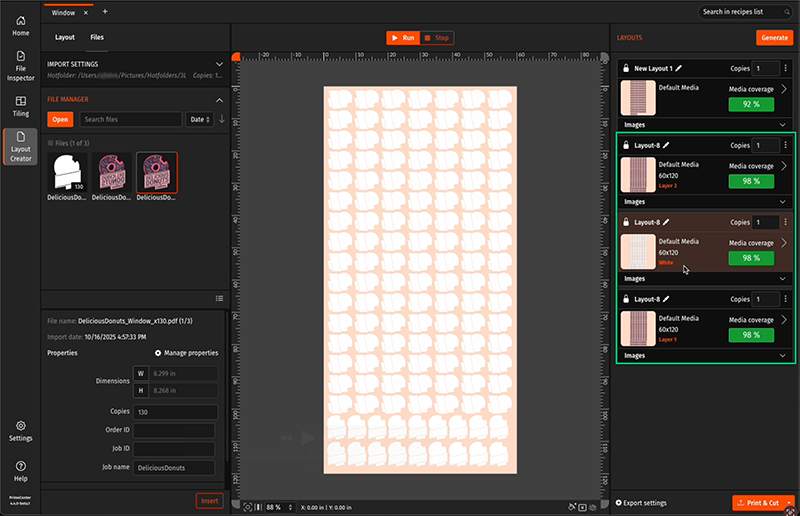
Task: Open the Tiling module in sidebar
Action: pos(20,106)
